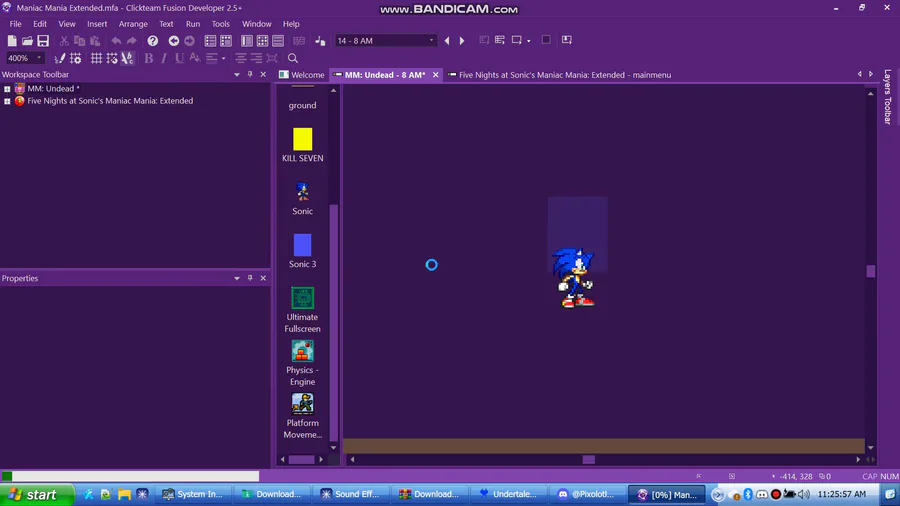Viewport: 900px width, 506px height.
Task: Switch to Undertale... taskbar window
Action: (x=509, y=495)
